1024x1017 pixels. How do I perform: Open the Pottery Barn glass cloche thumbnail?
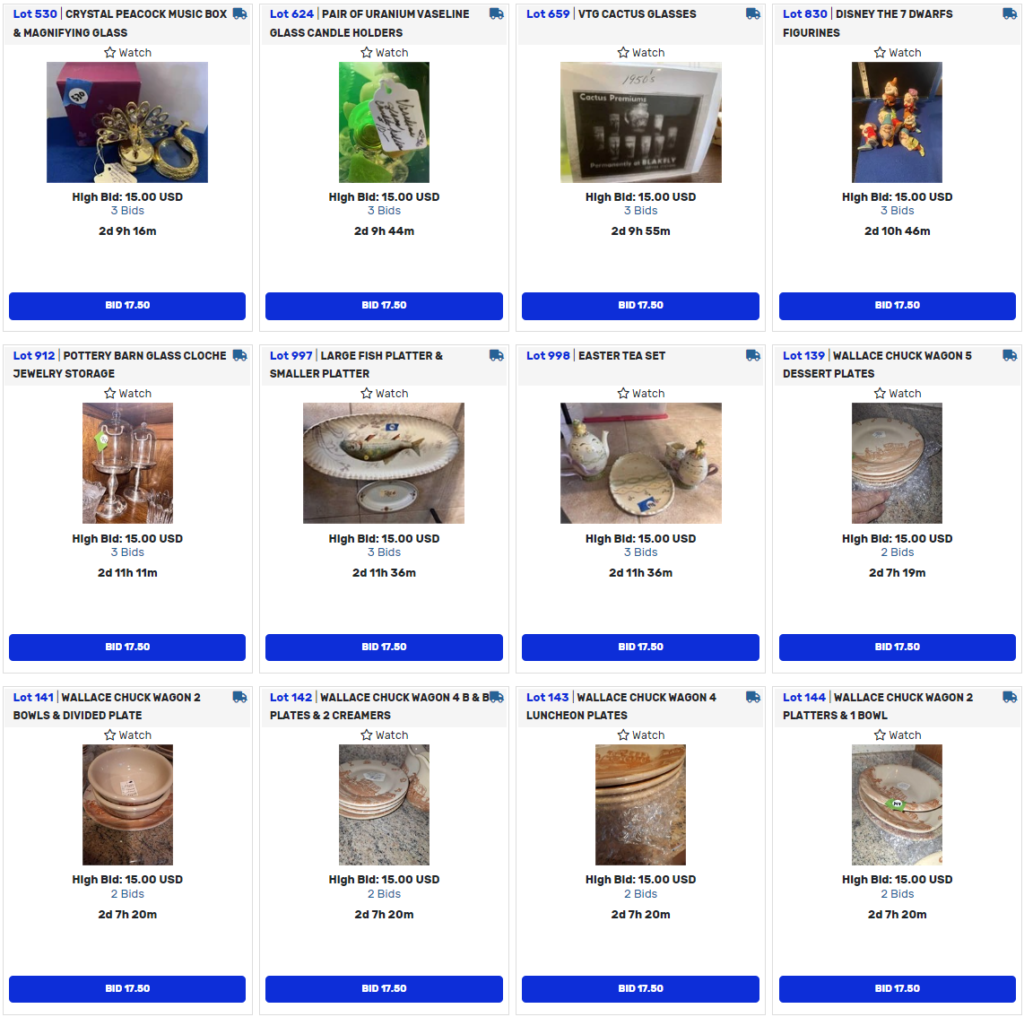click(127, 463)
